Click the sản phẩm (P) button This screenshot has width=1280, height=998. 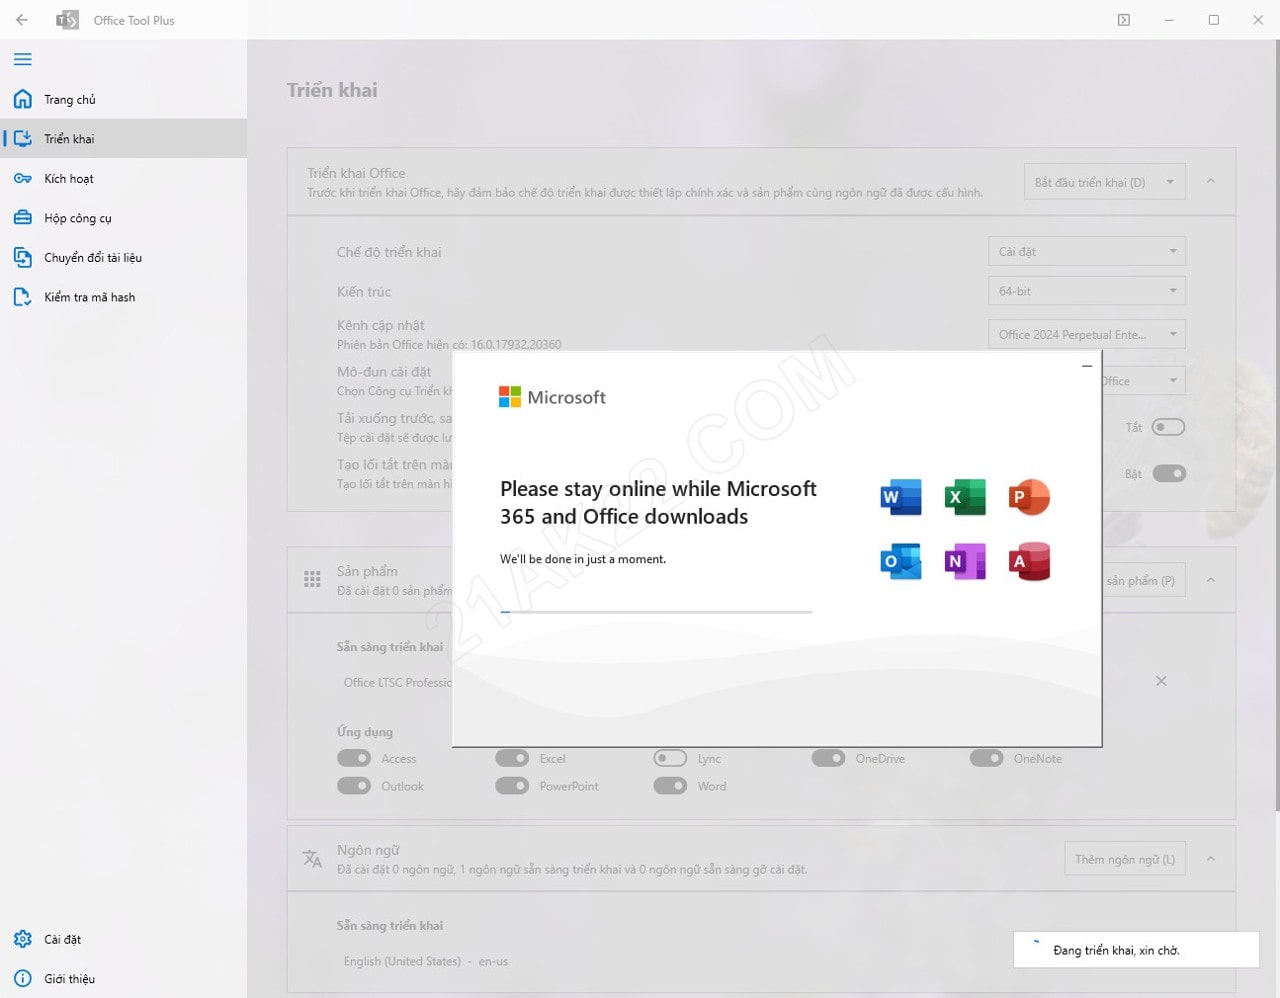coord(1144,580)
